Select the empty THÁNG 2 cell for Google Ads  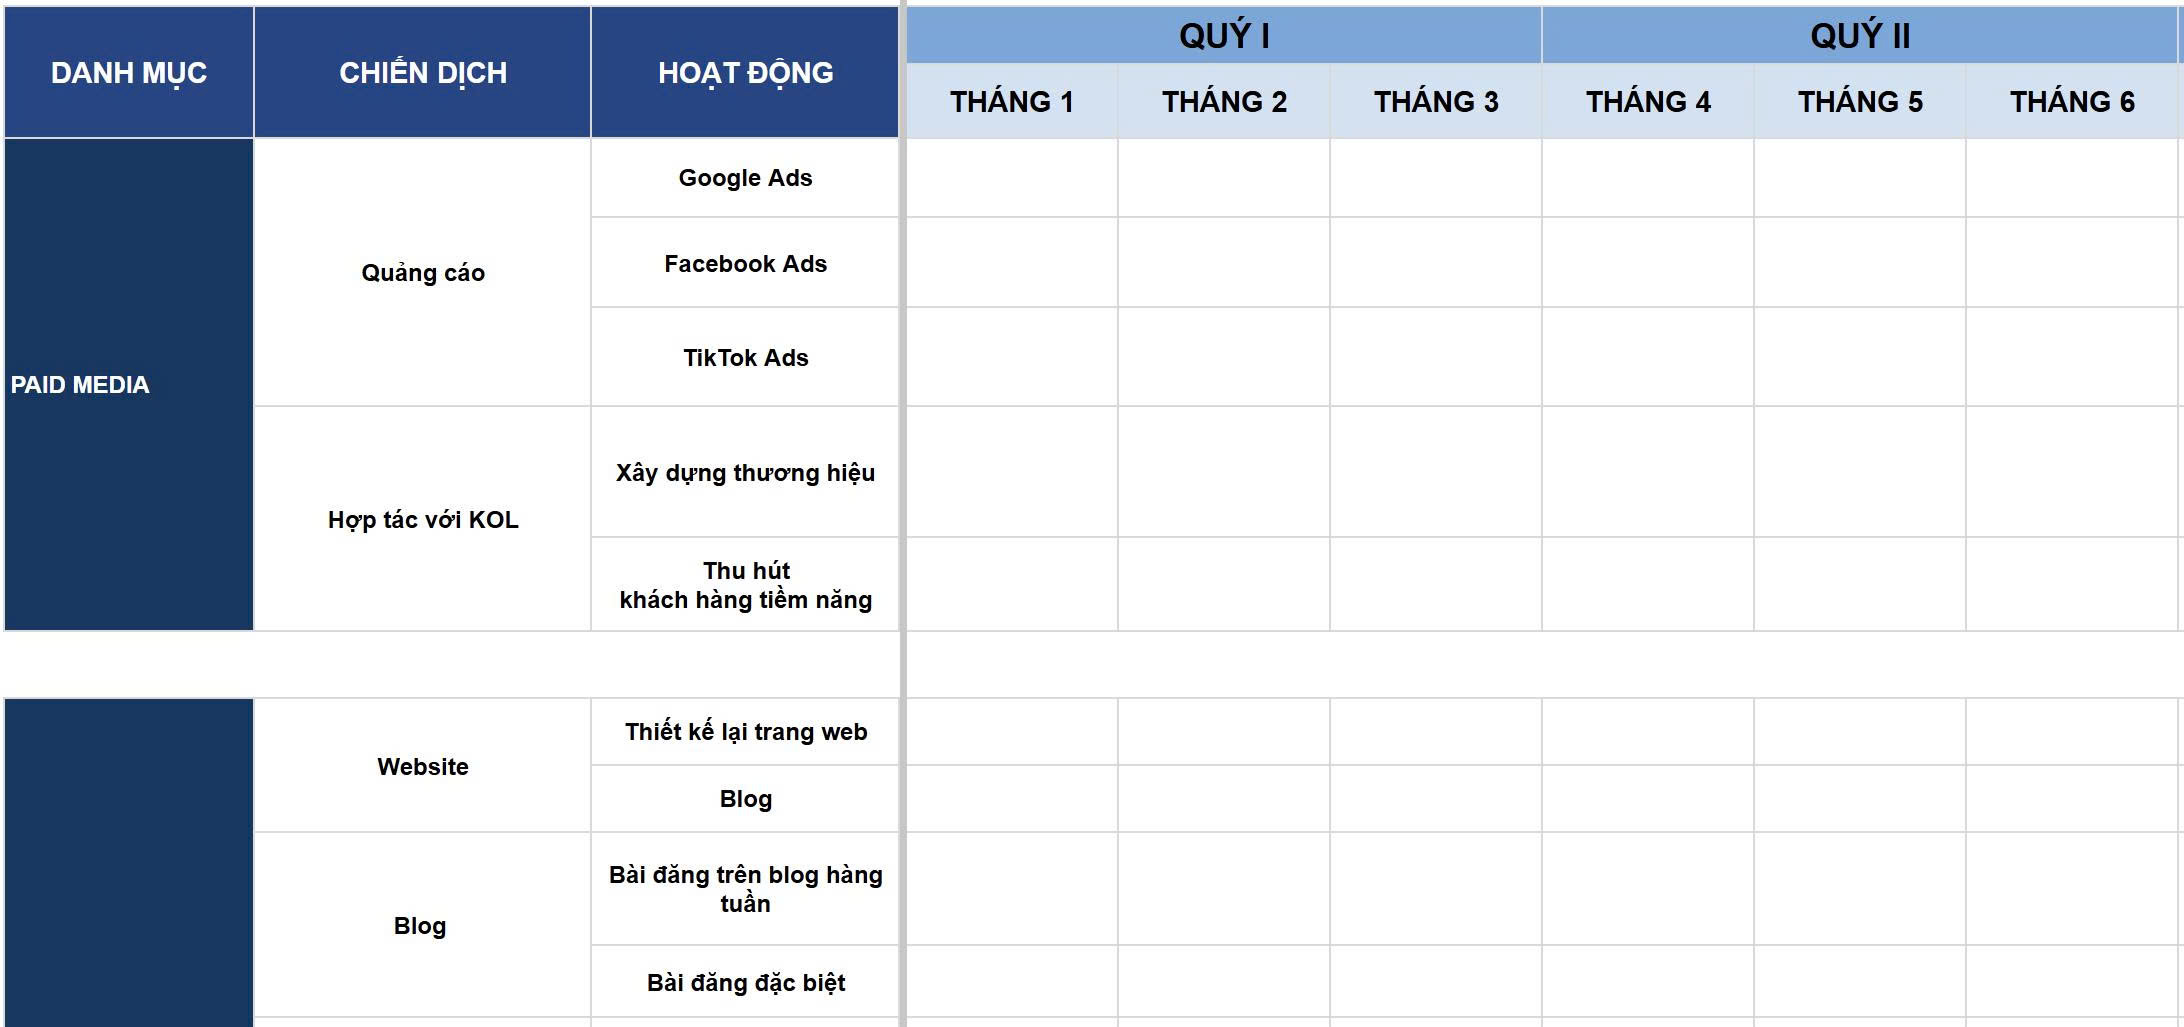tap(1224, 178)
